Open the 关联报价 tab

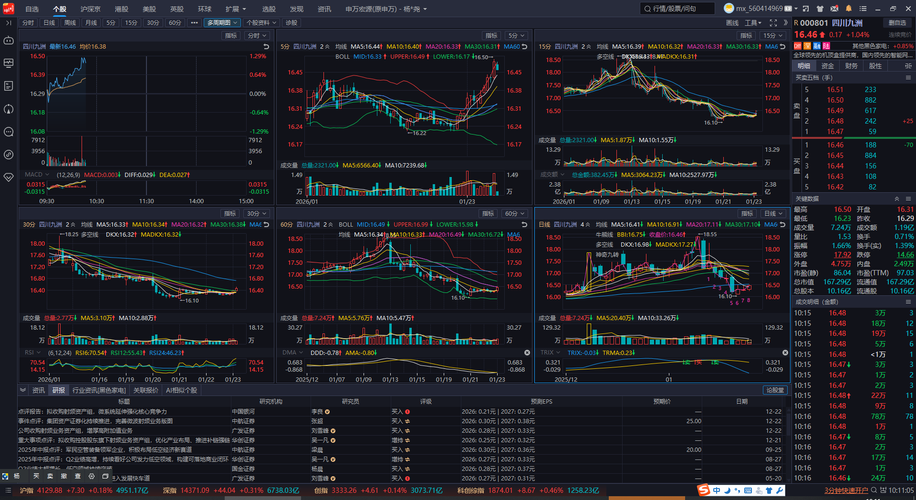pos(145,390)
